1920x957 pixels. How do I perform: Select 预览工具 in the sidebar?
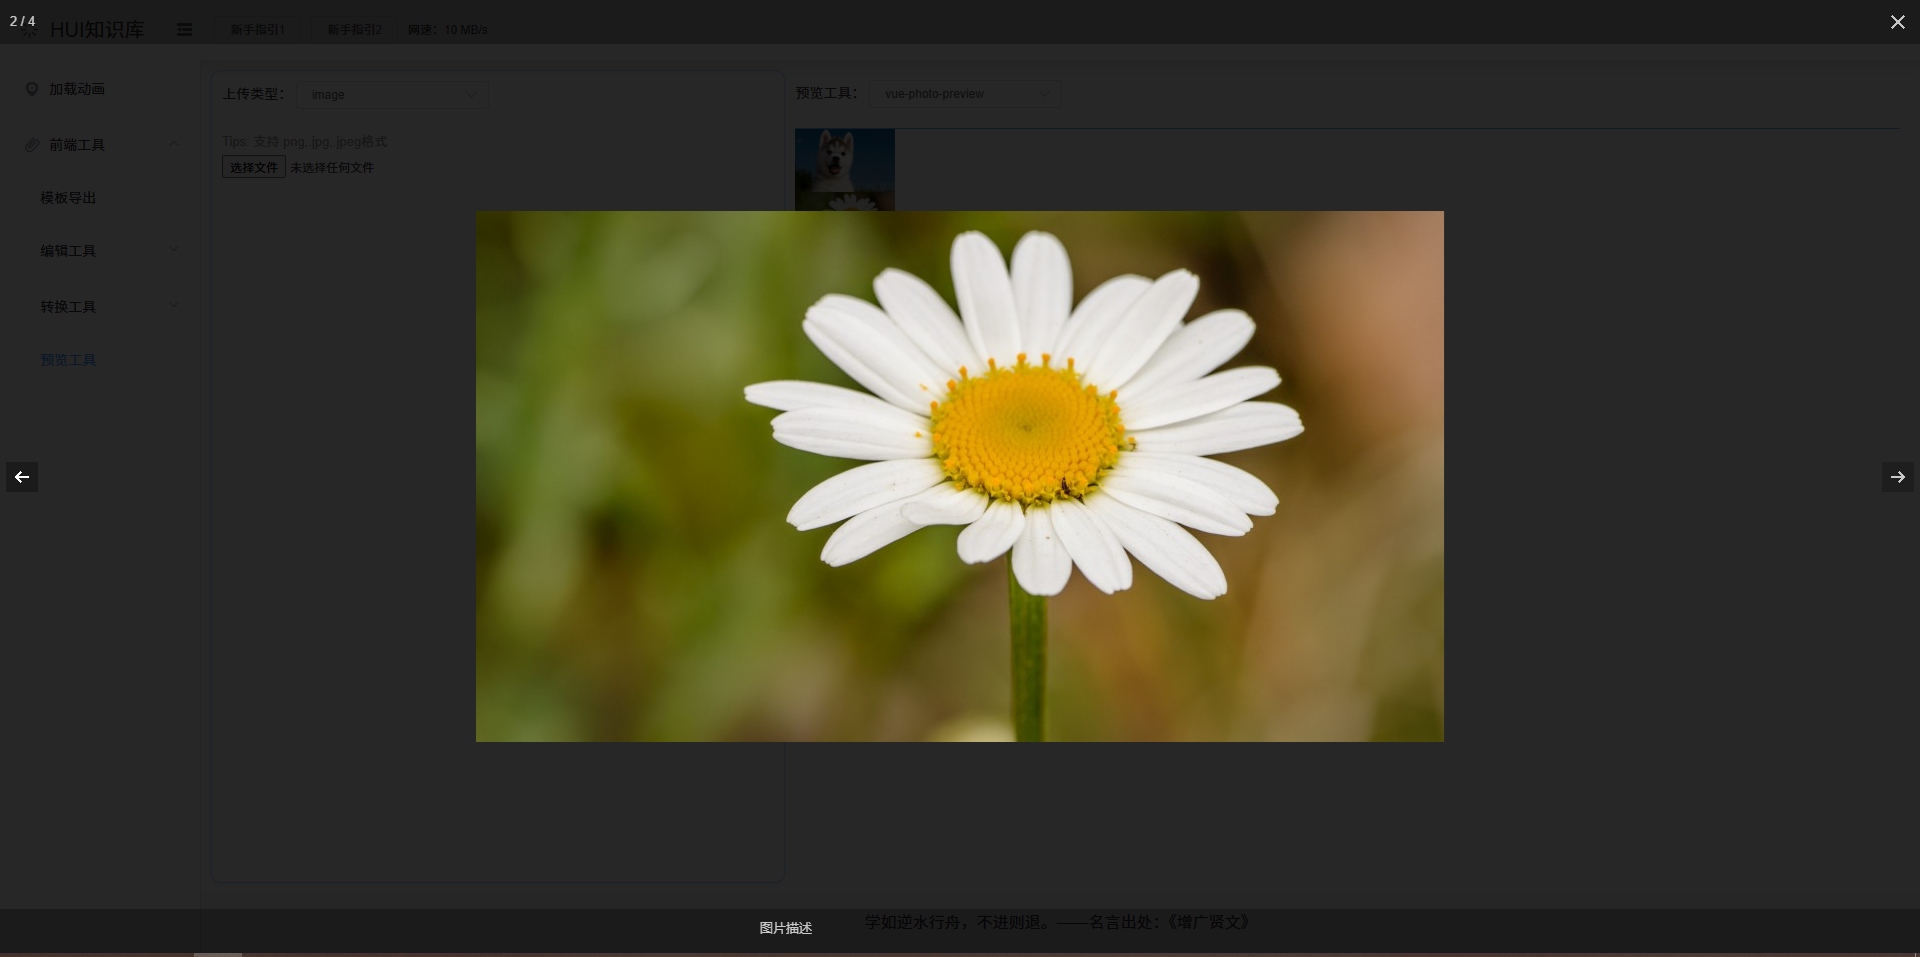68,360
